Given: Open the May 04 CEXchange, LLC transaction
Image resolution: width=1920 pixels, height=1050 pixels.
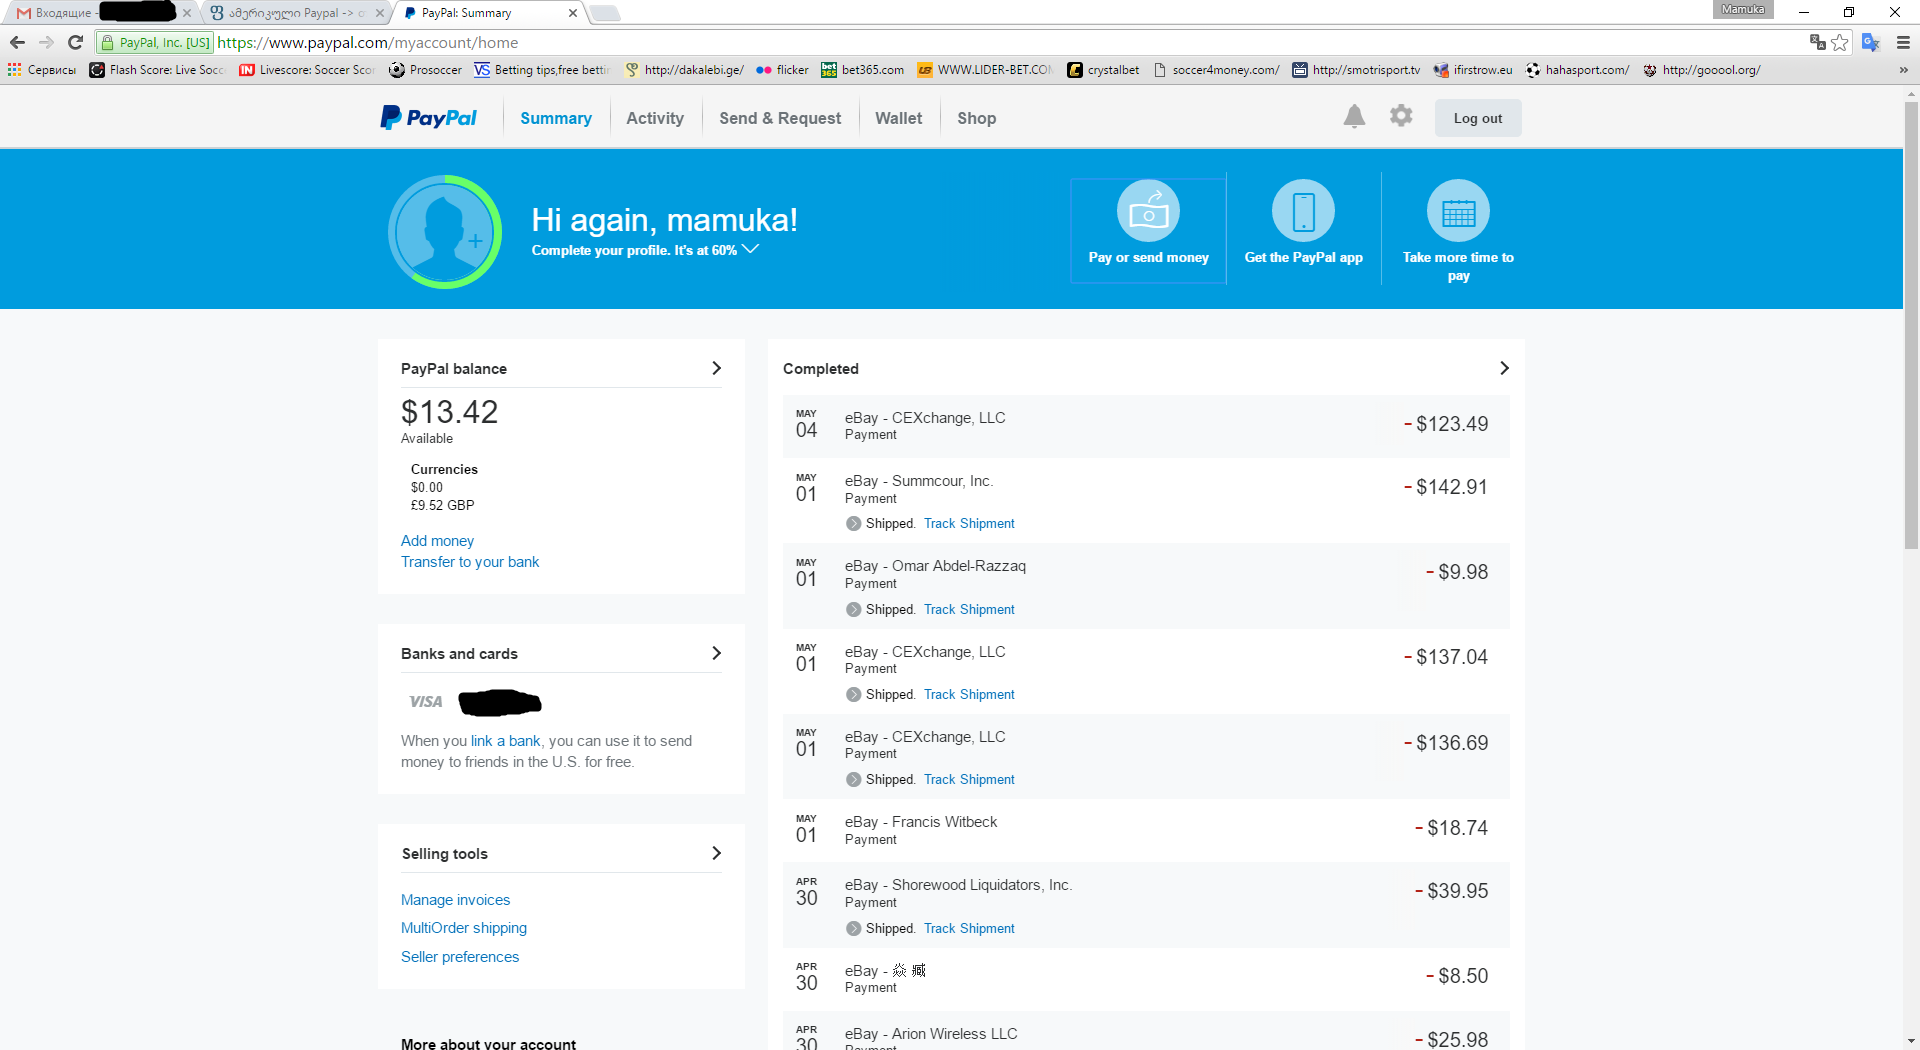Looking at the screenshot, I should 1146,425.
